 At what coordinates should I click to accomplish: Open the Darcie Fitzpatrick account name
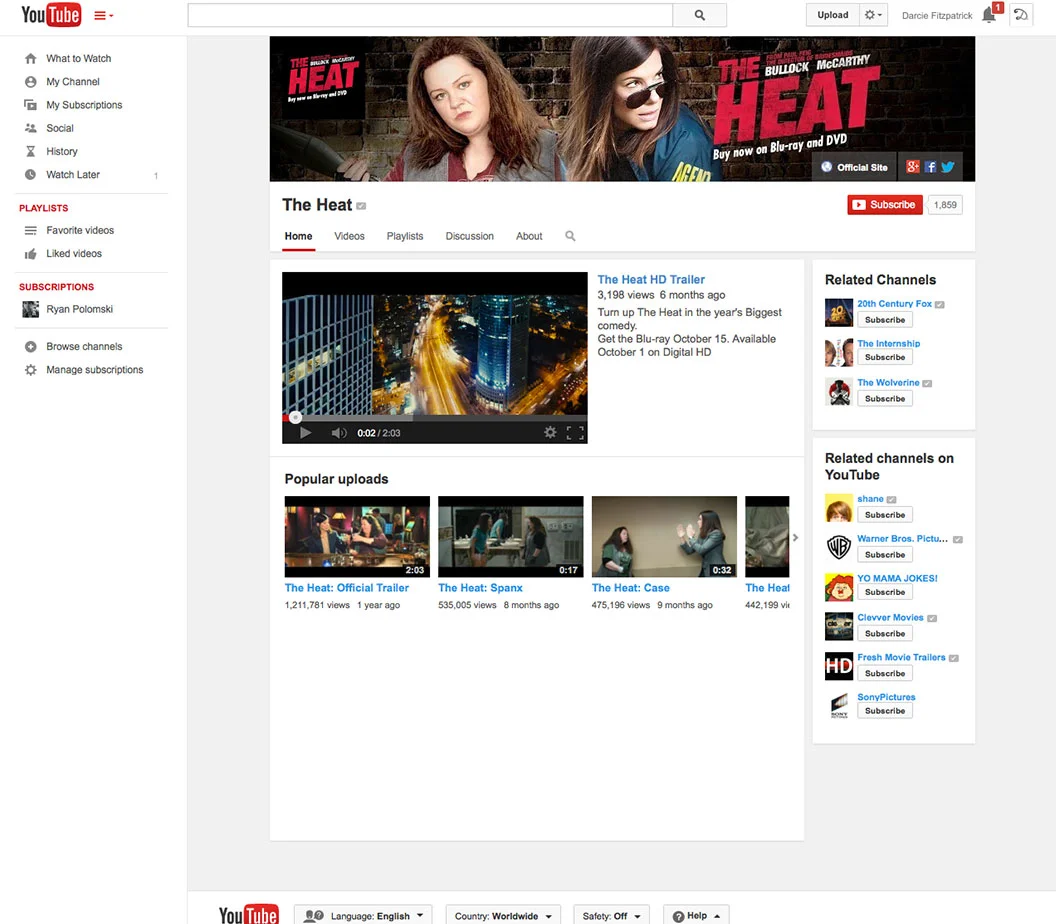[x=937, y=15]
